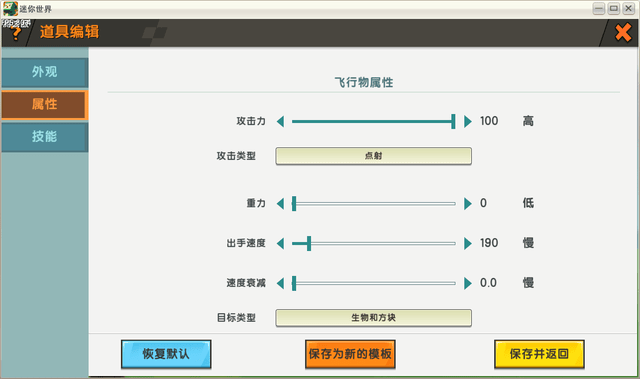The height and width of the screenshot is (379, 640).
Task: Click the 出手速度 value 190
Action: click(489, 243)
